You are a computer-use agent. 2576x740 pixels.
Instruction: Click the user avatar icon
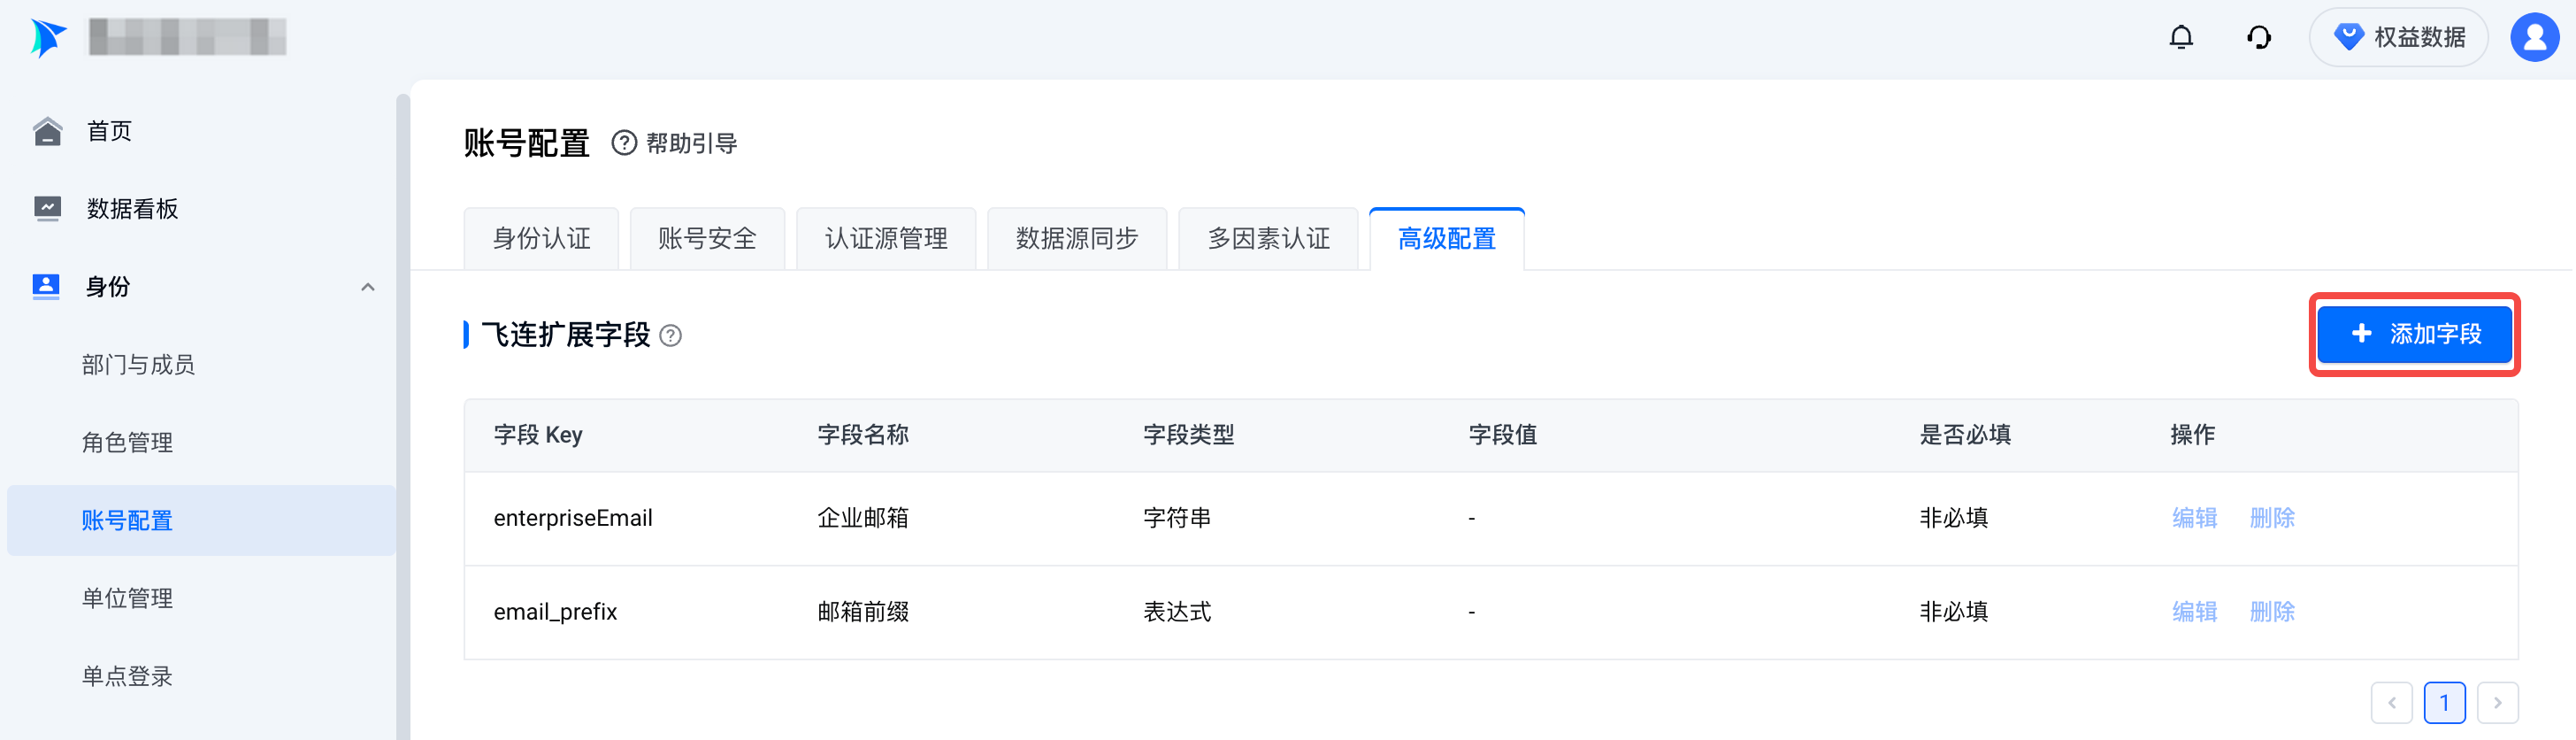click(2534, 37)
